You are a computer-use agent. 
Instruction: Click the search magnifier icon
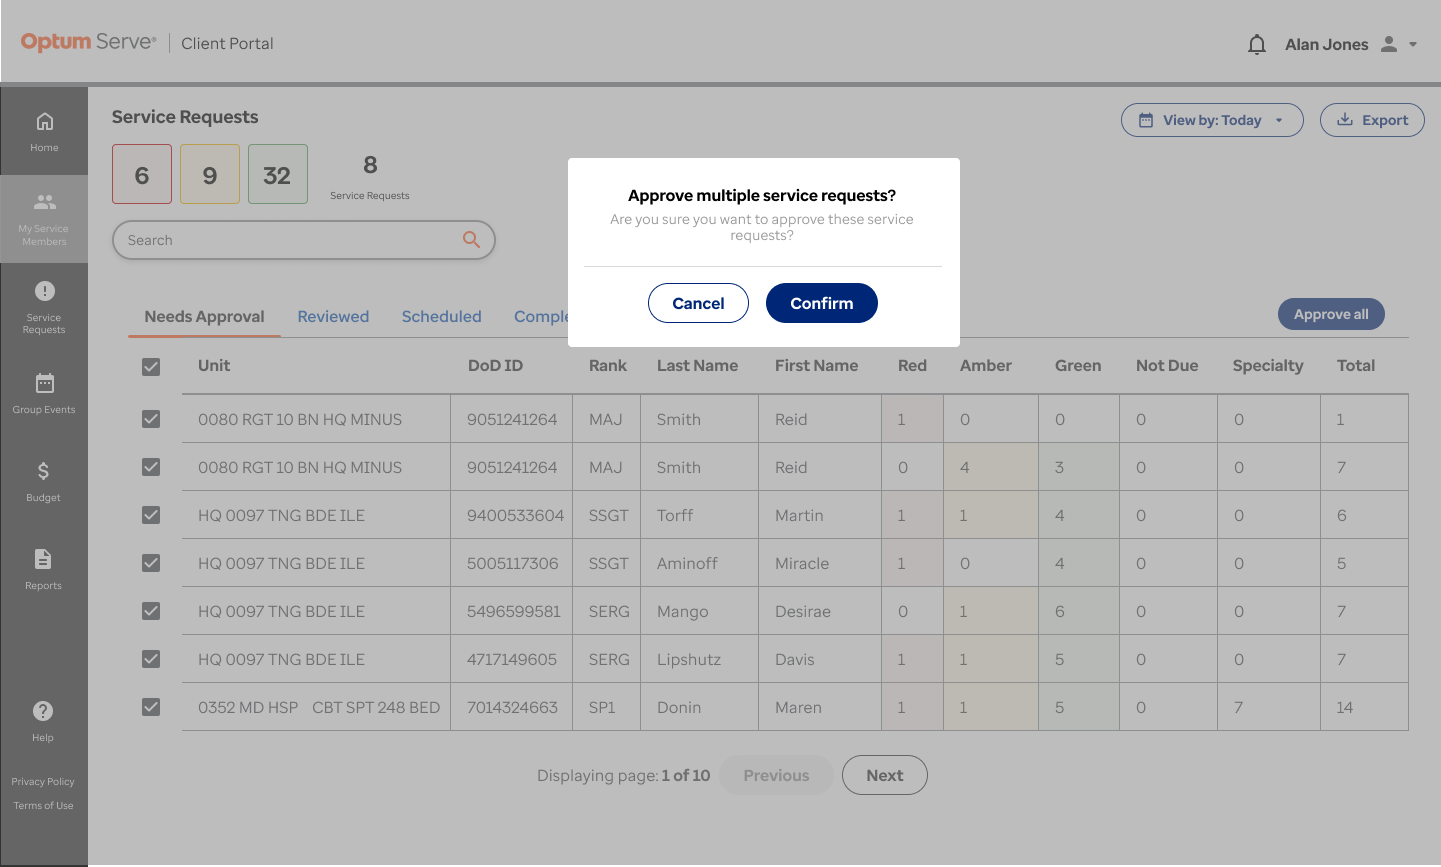[471, 239]
